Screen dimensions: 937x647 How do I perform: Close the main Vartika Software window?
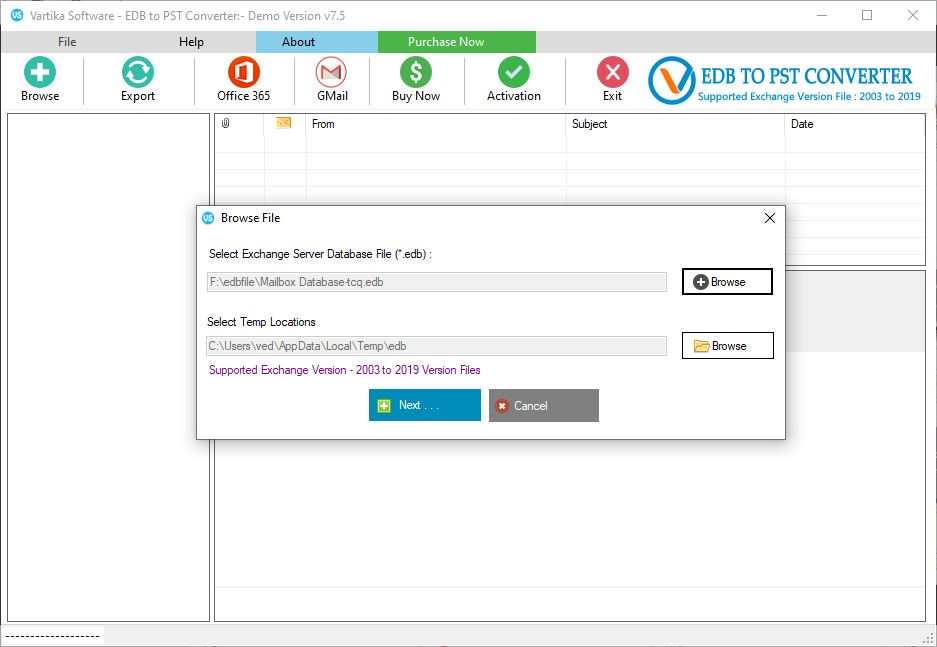pyautogui.click(x=912, y=16)
